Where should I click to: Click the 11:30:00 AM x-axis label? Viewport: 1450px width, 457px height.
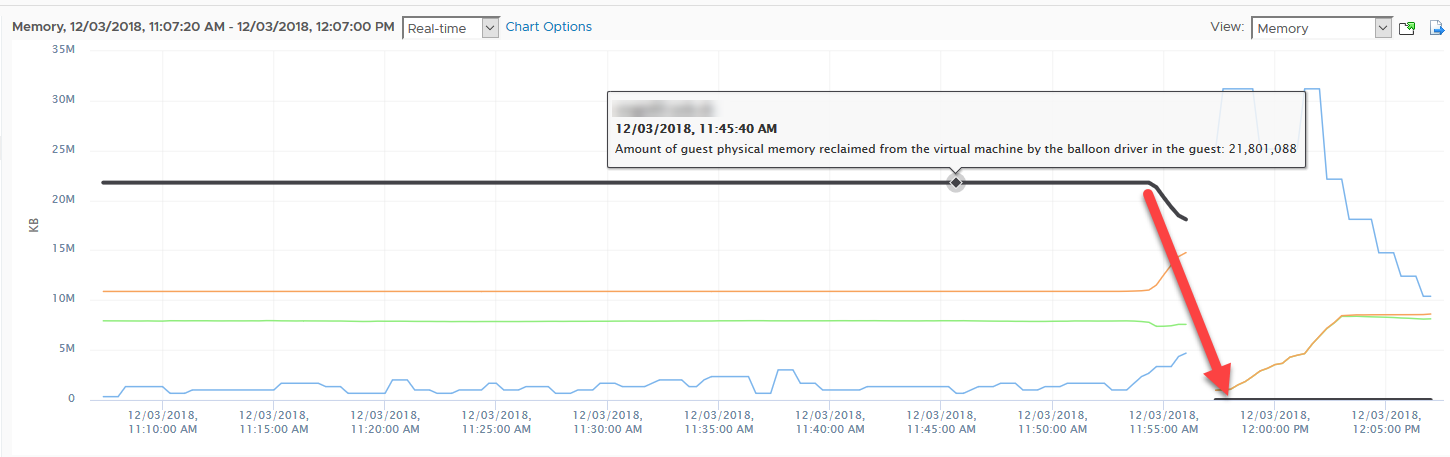610,421
